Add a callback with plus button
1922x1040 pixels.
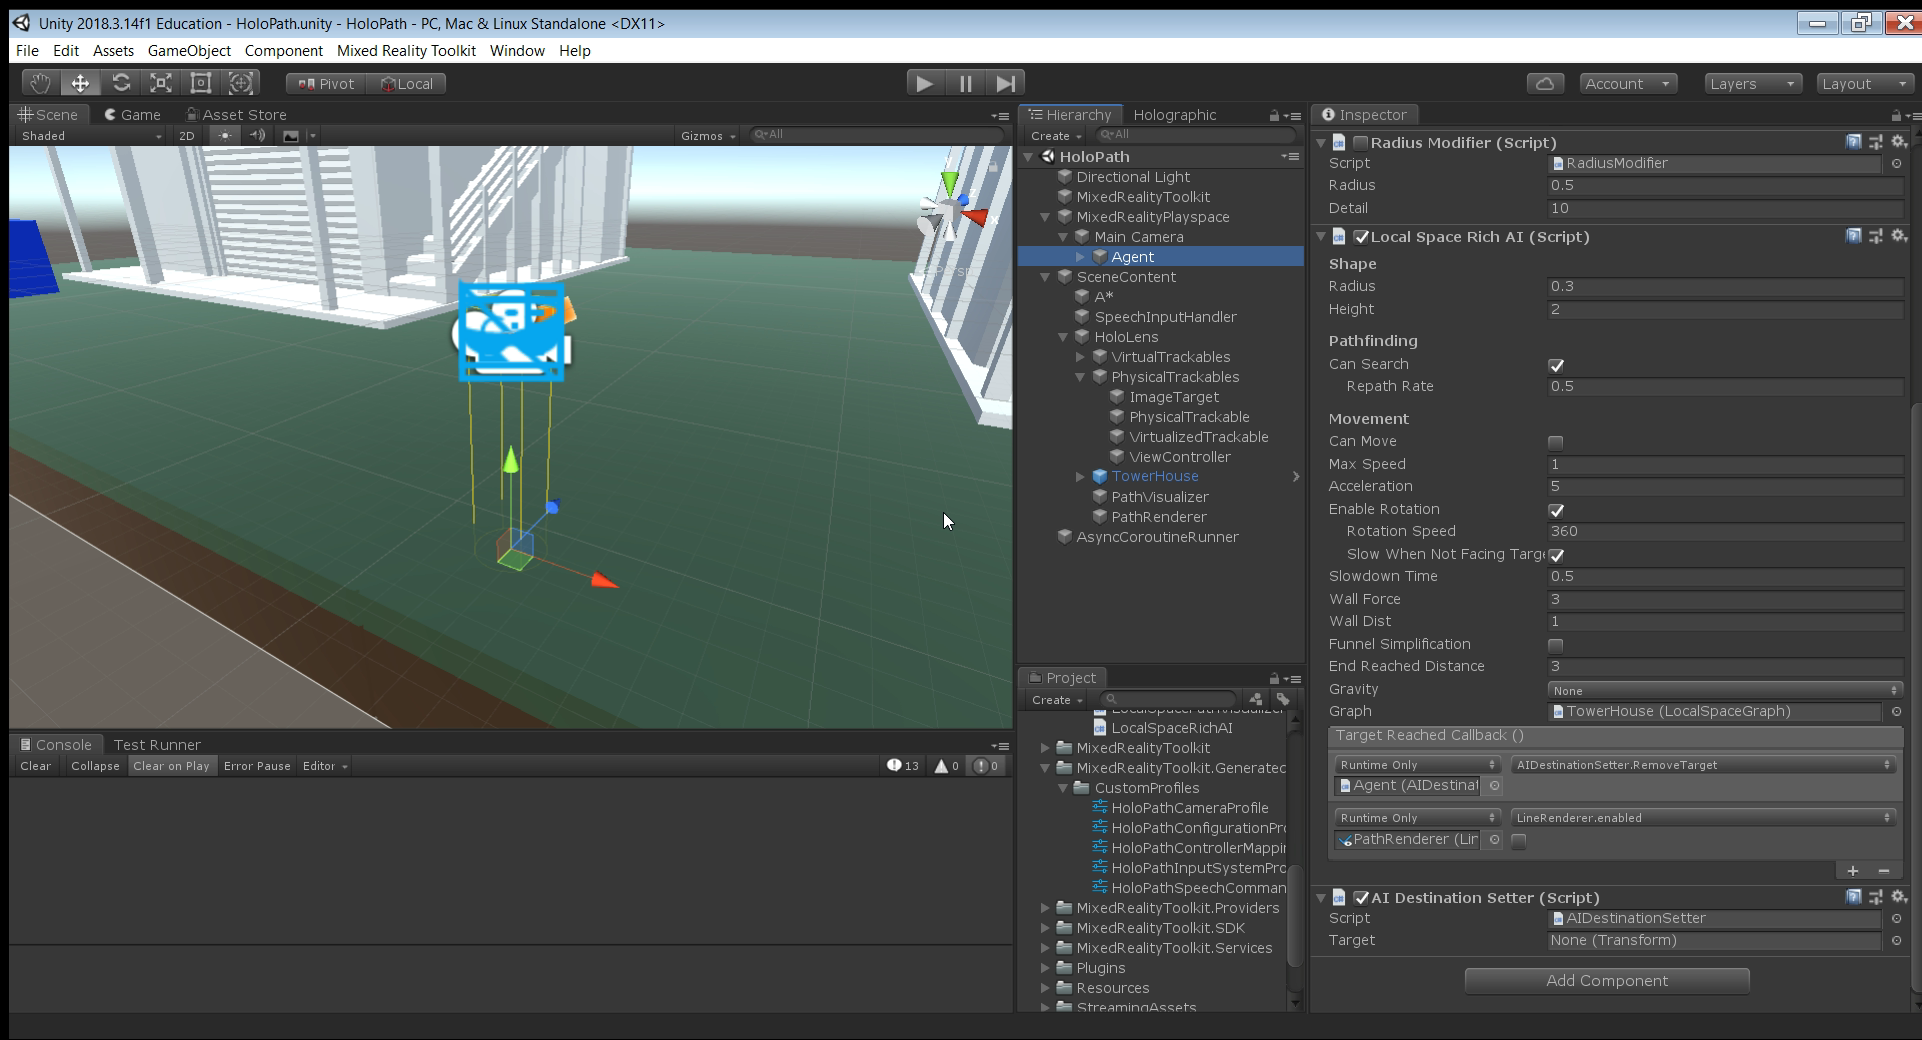(1852, 871)
